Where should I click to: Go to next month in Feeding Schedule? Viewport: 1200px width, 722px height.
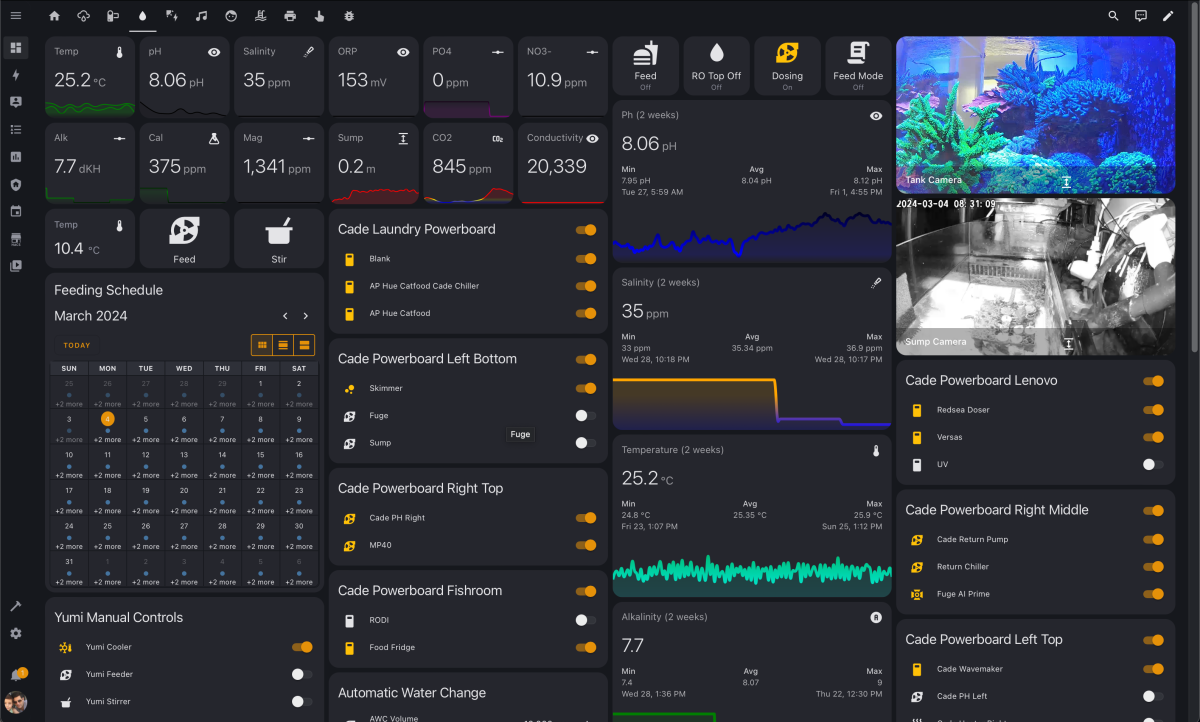(306, 316)
